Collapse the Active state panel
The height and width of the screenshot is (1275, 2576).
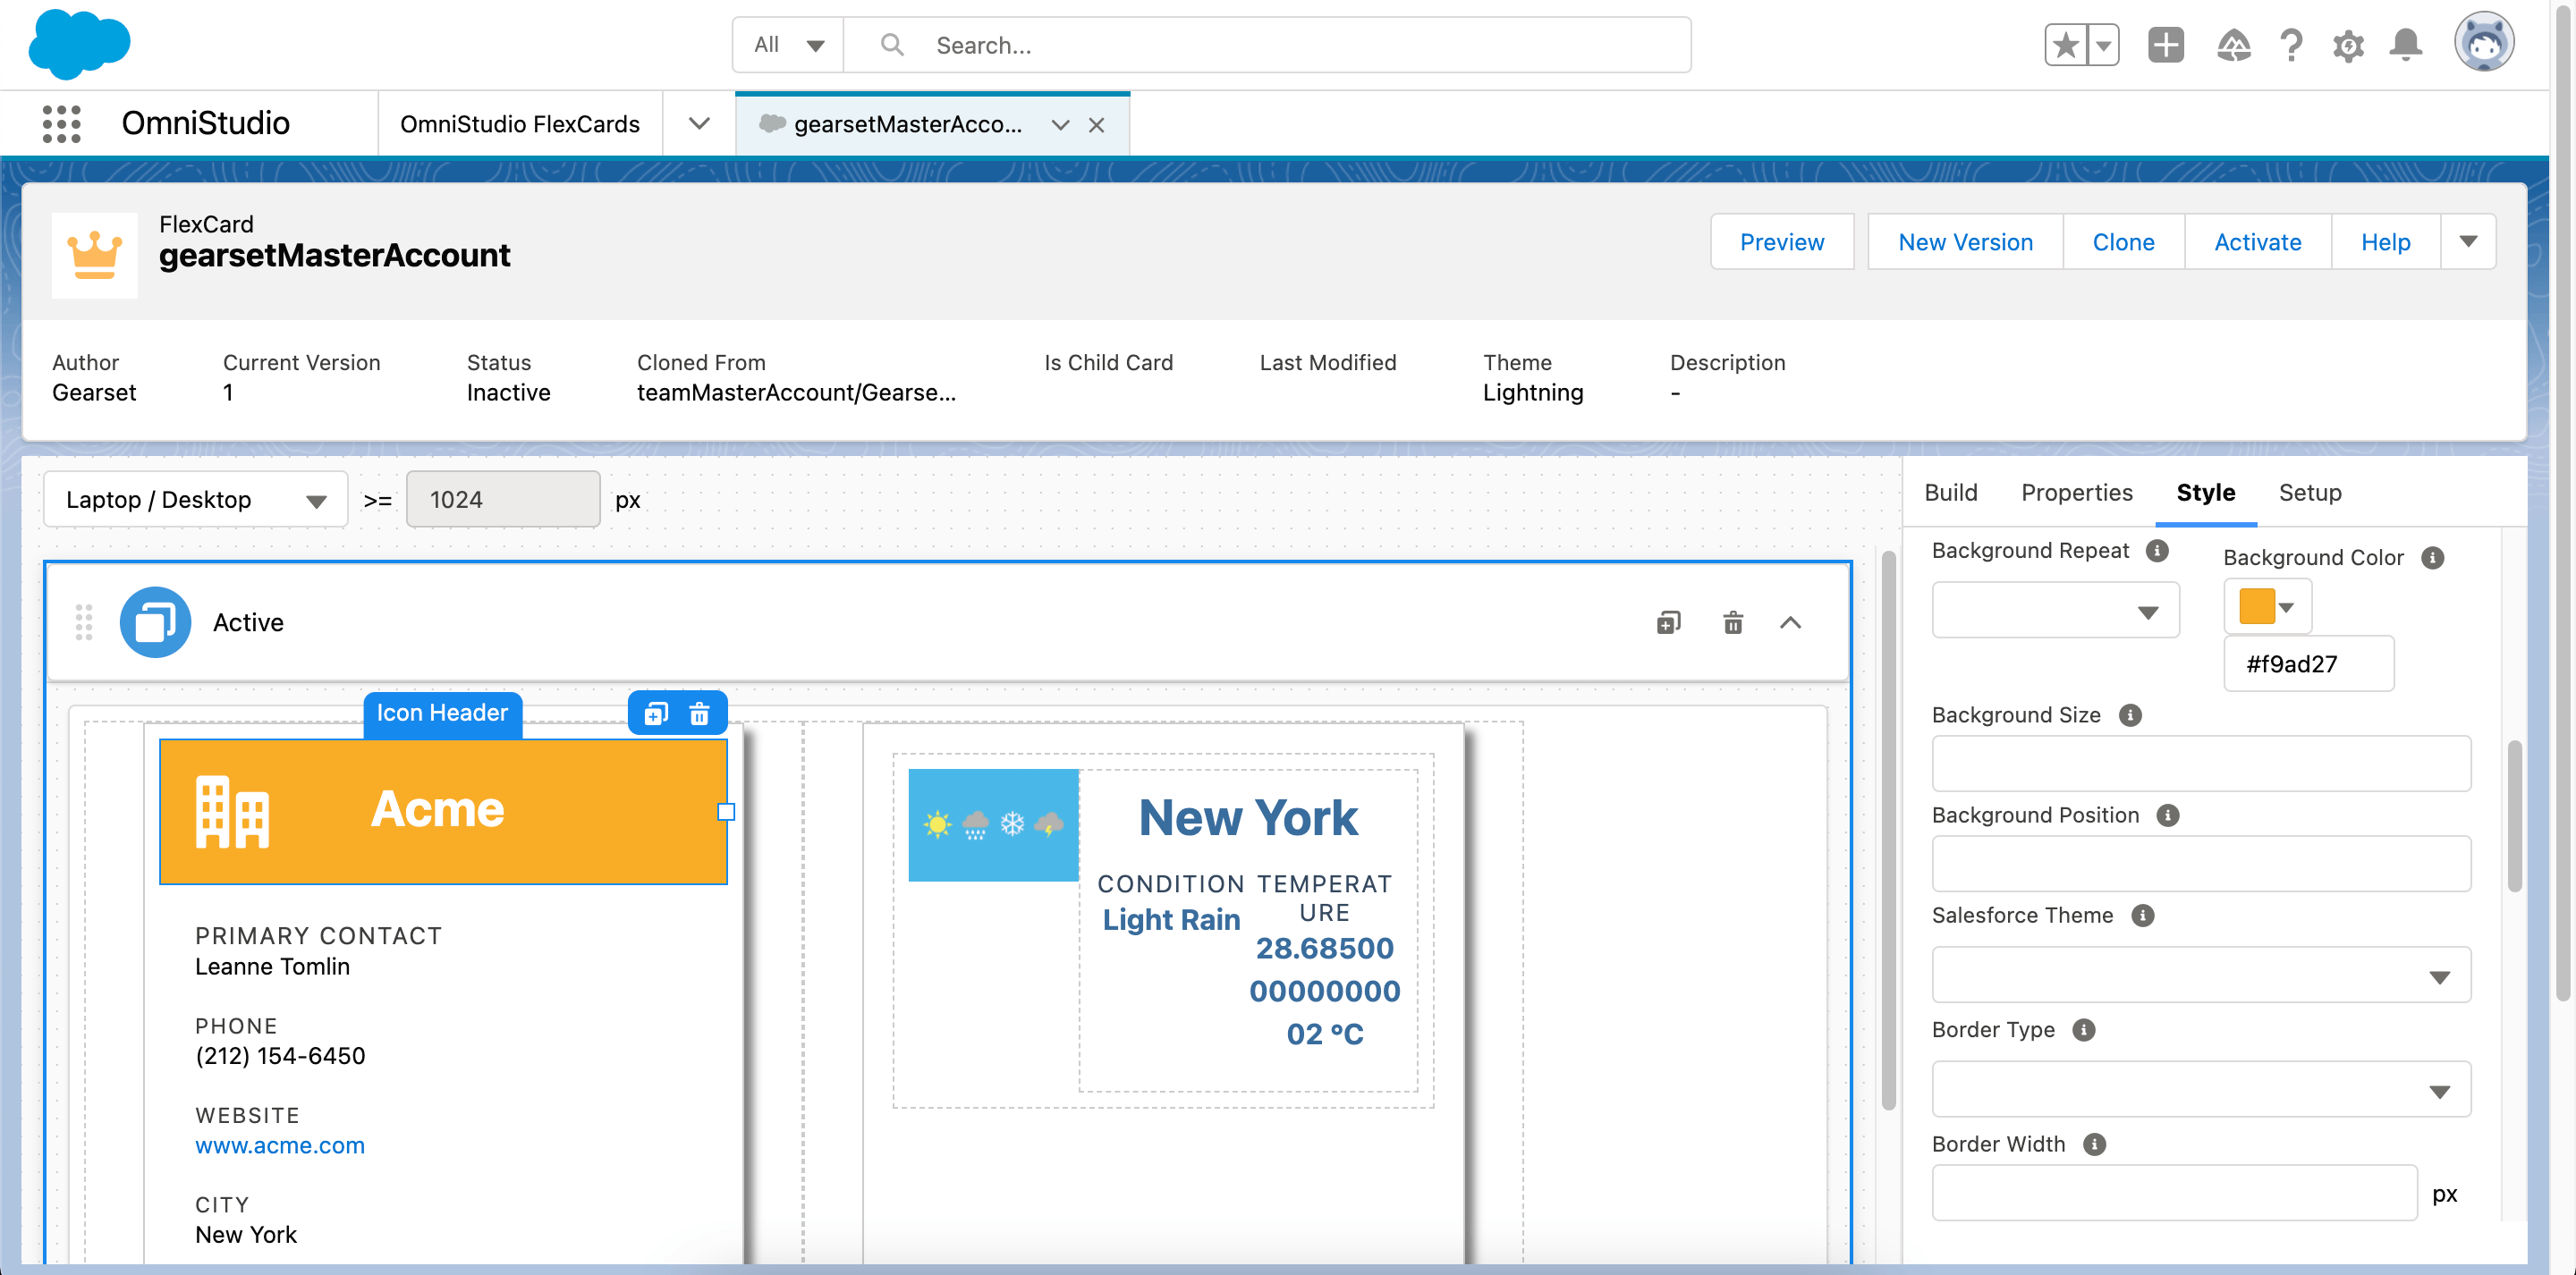pyautogui.click(x=1790, y=622)
